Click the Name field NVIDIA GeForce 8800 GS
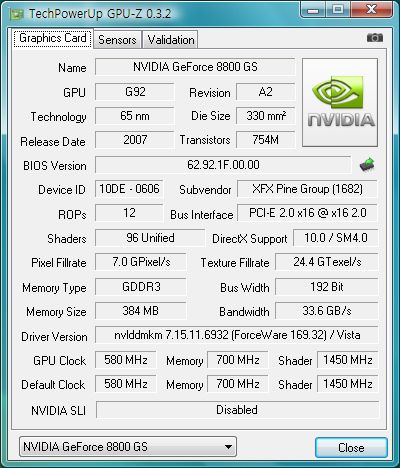Screen dimensions: 400x468 coord(195,67)
